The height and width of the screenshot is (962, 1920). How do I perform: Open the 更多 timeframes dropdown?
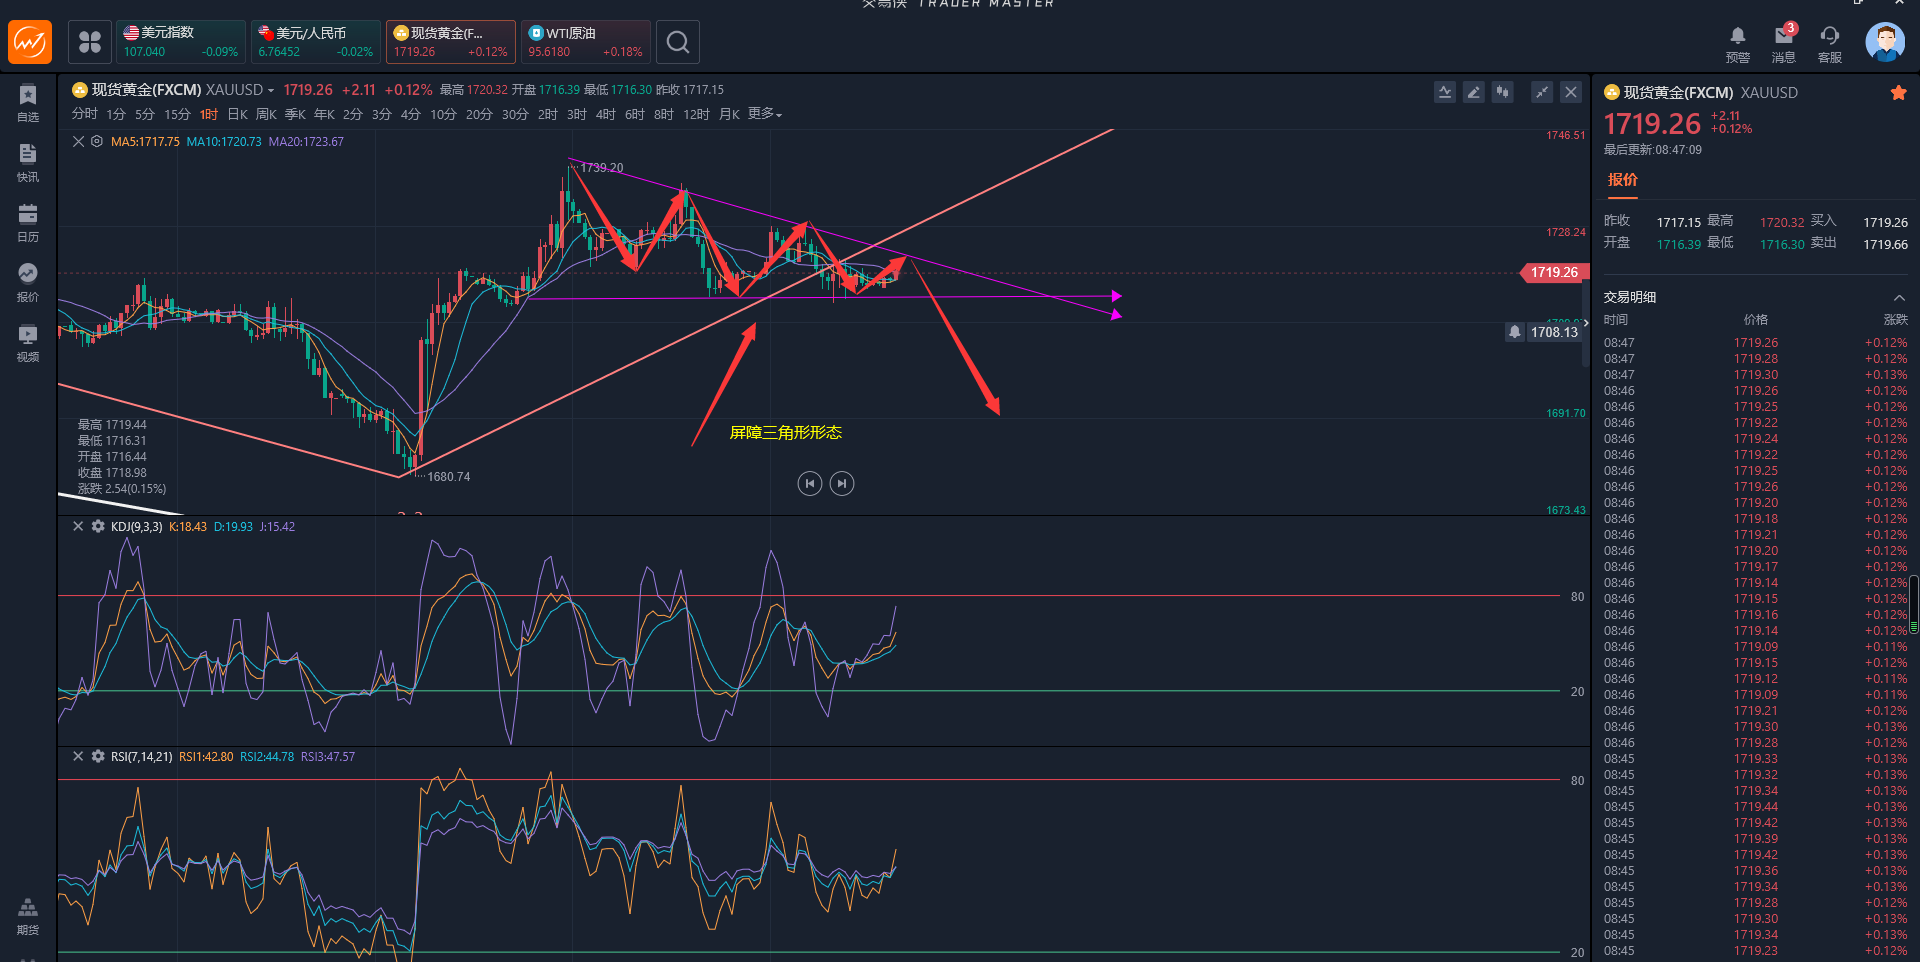pos(765,114)
